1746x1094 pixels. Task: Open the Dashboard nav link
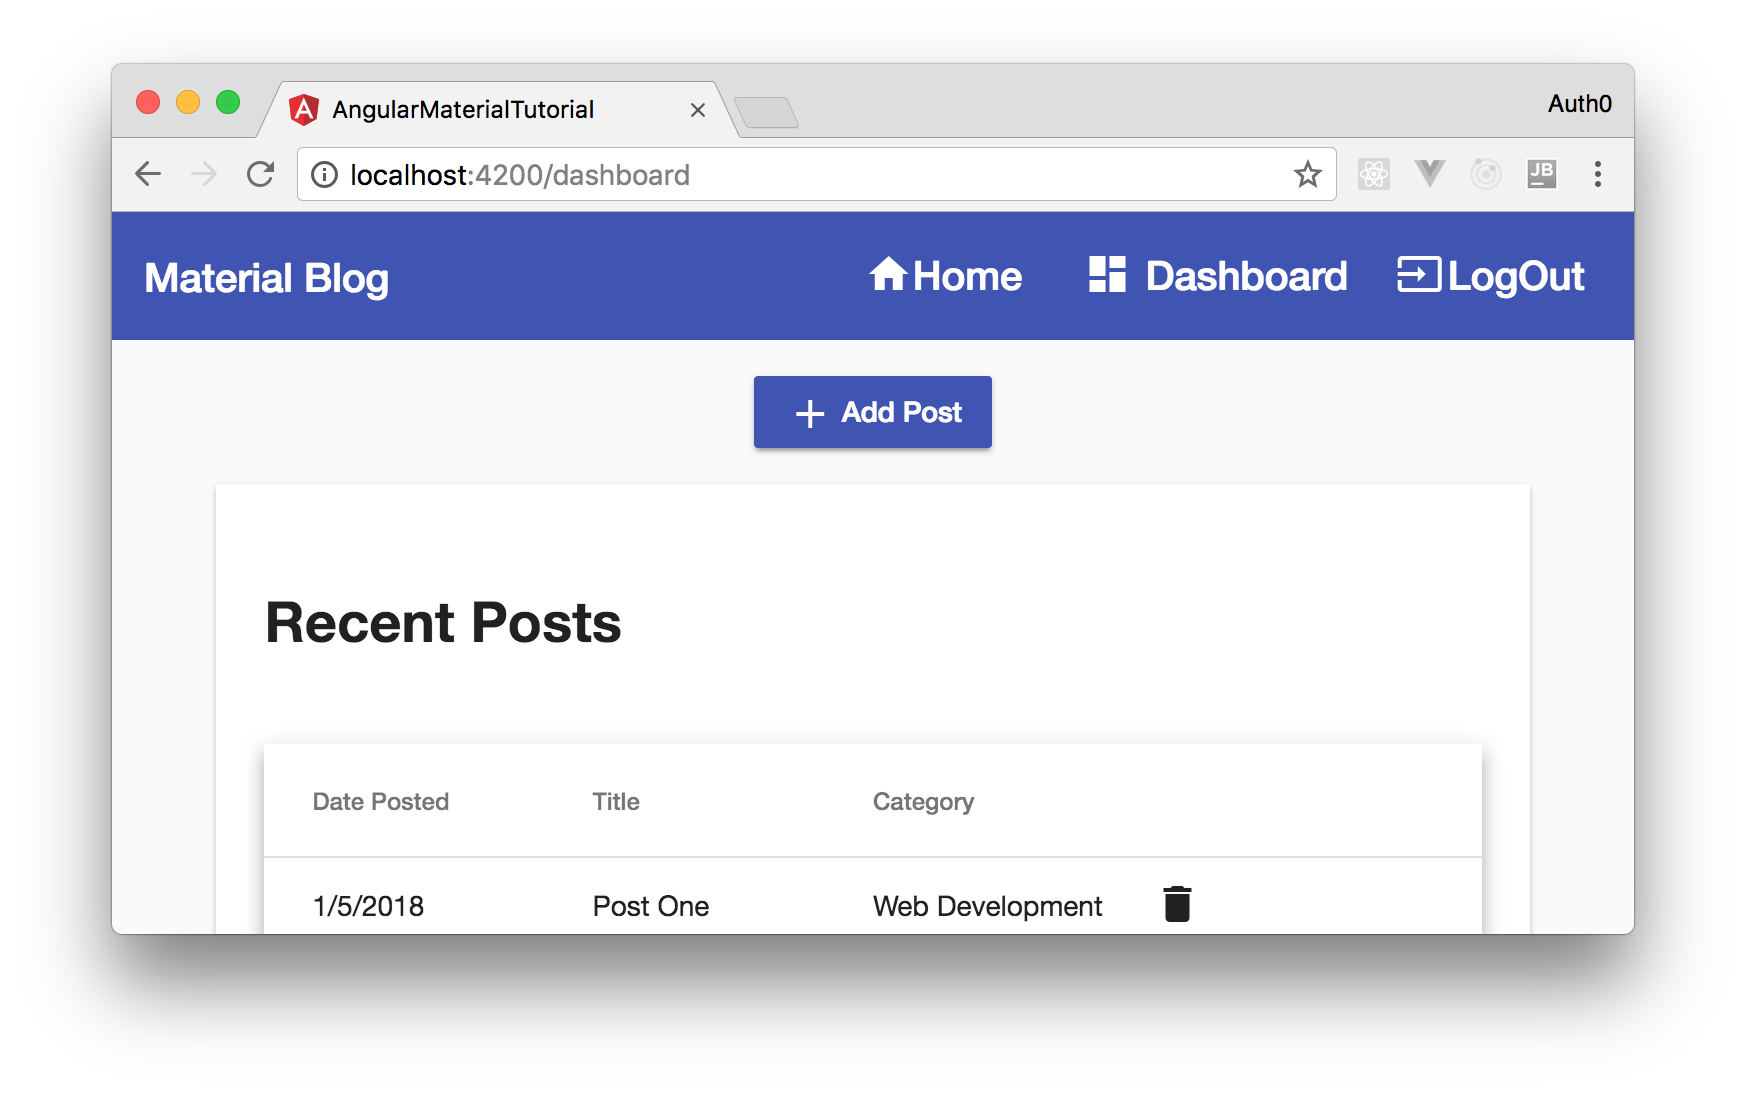(1218, 276)
